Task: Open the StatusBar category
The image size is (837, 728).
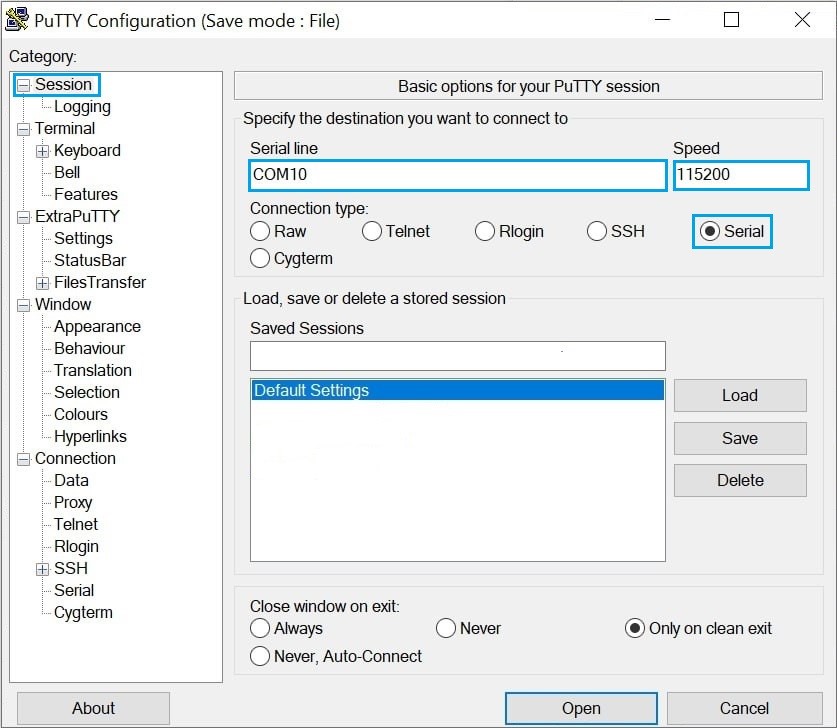Action: click(x=90, y=260)
